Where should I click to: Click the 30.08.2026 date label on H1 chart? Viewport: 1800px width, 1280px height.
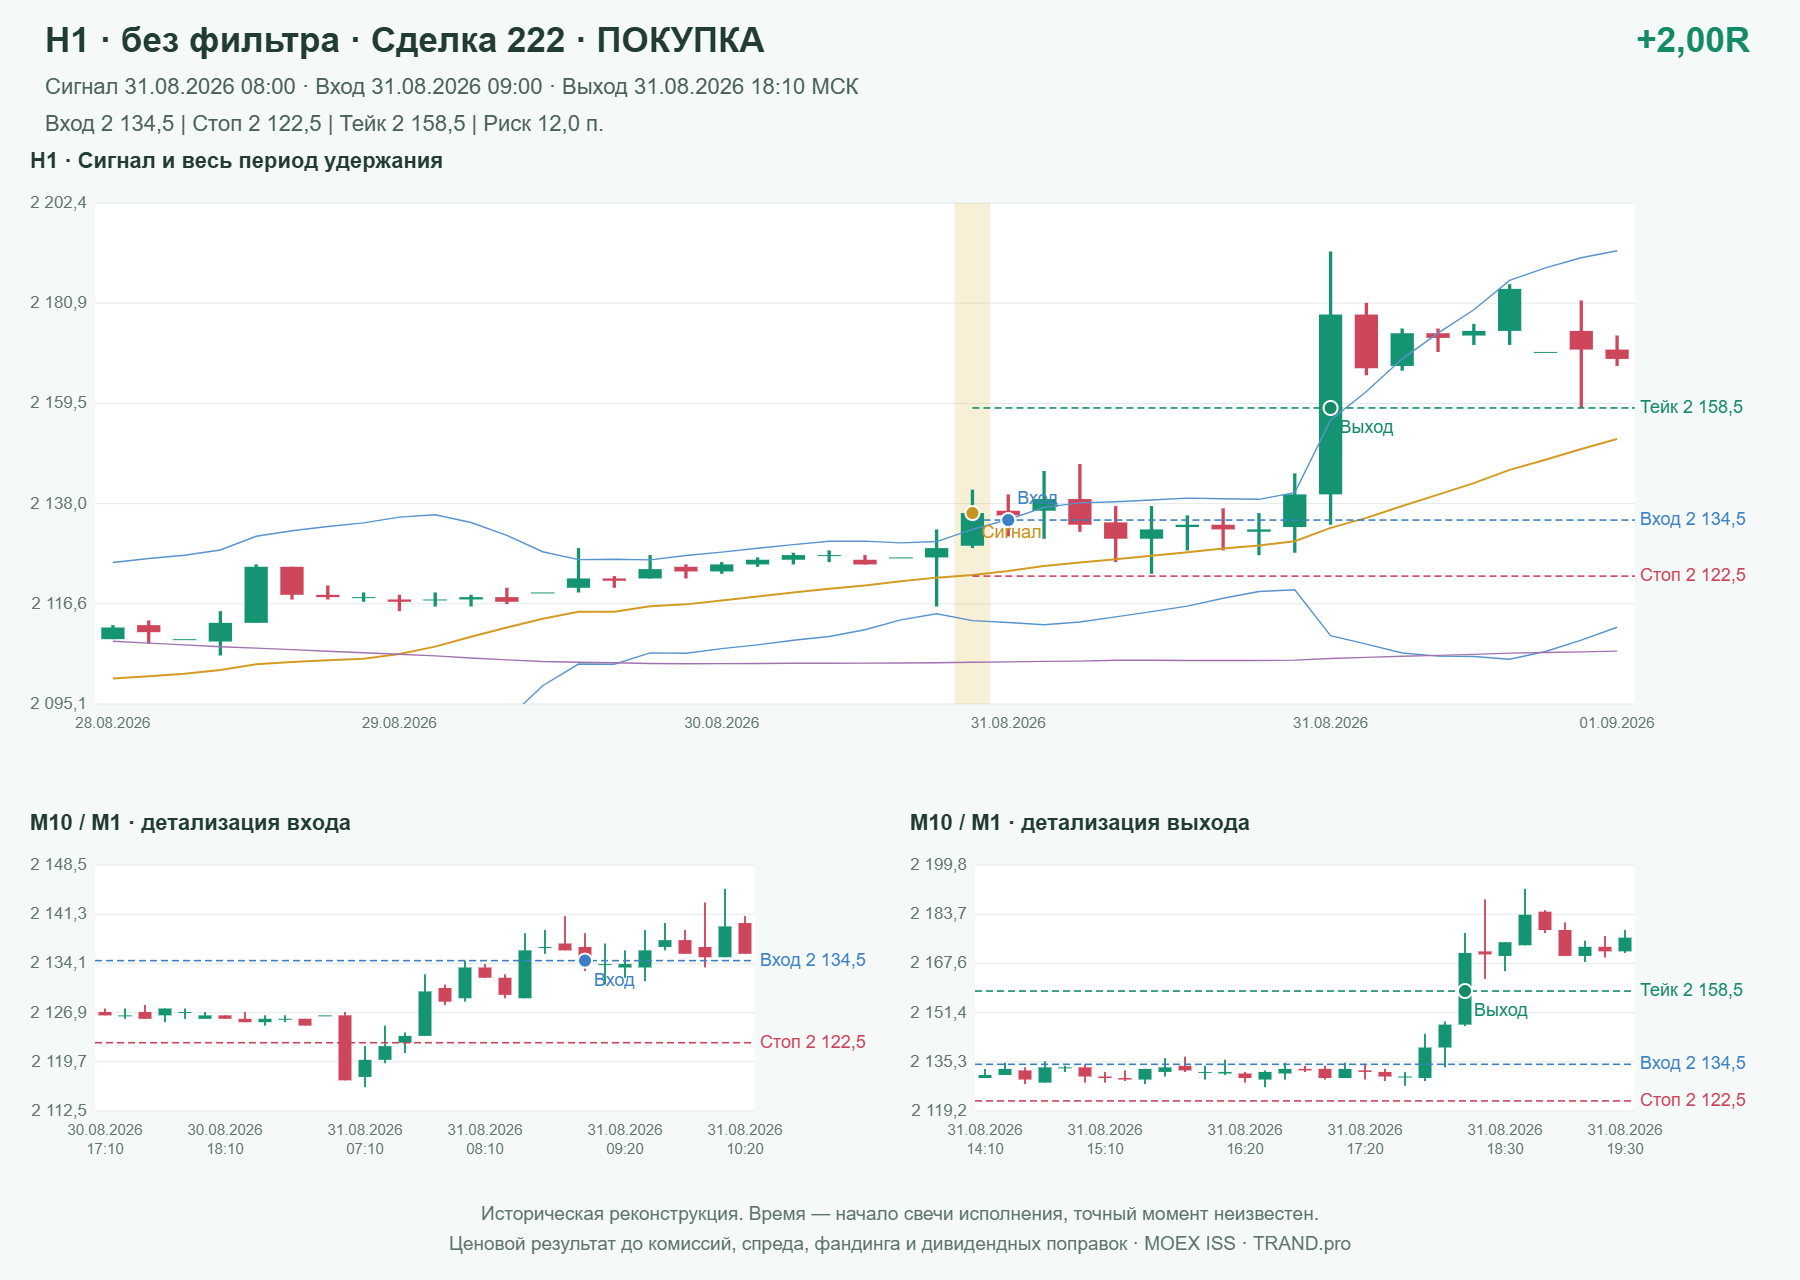tap(721, 723)
